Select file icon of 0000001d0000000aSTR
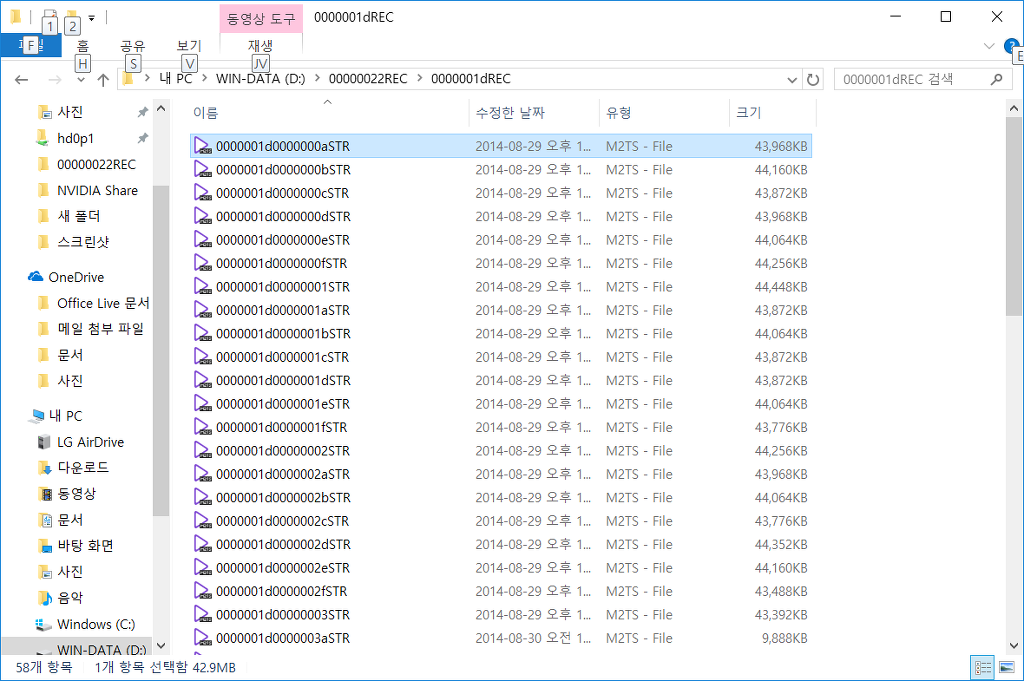The image size is (1024, 681). (202, 146)
